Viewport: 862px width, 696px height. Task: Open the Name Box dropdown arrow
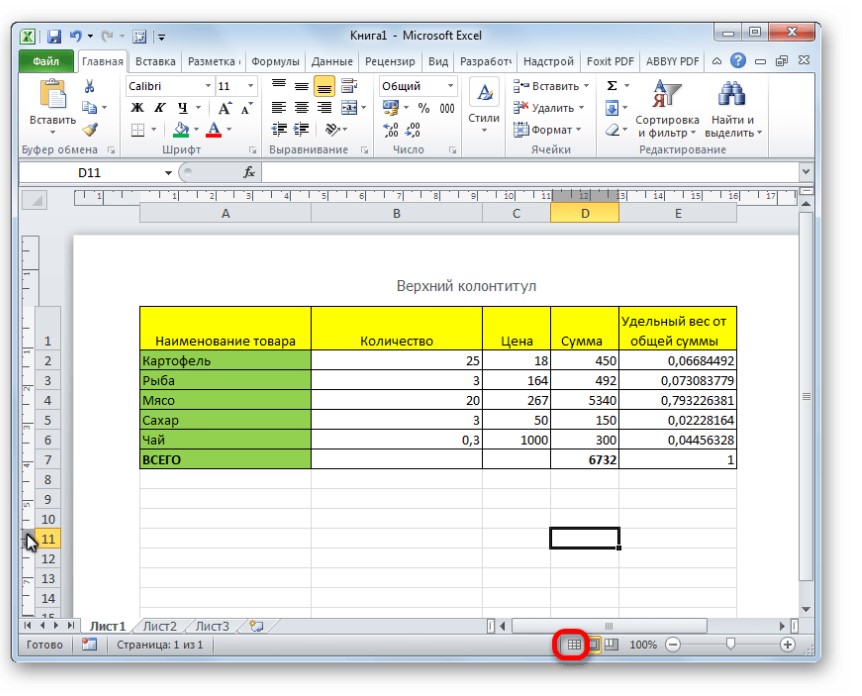click(x=168, y=172)
